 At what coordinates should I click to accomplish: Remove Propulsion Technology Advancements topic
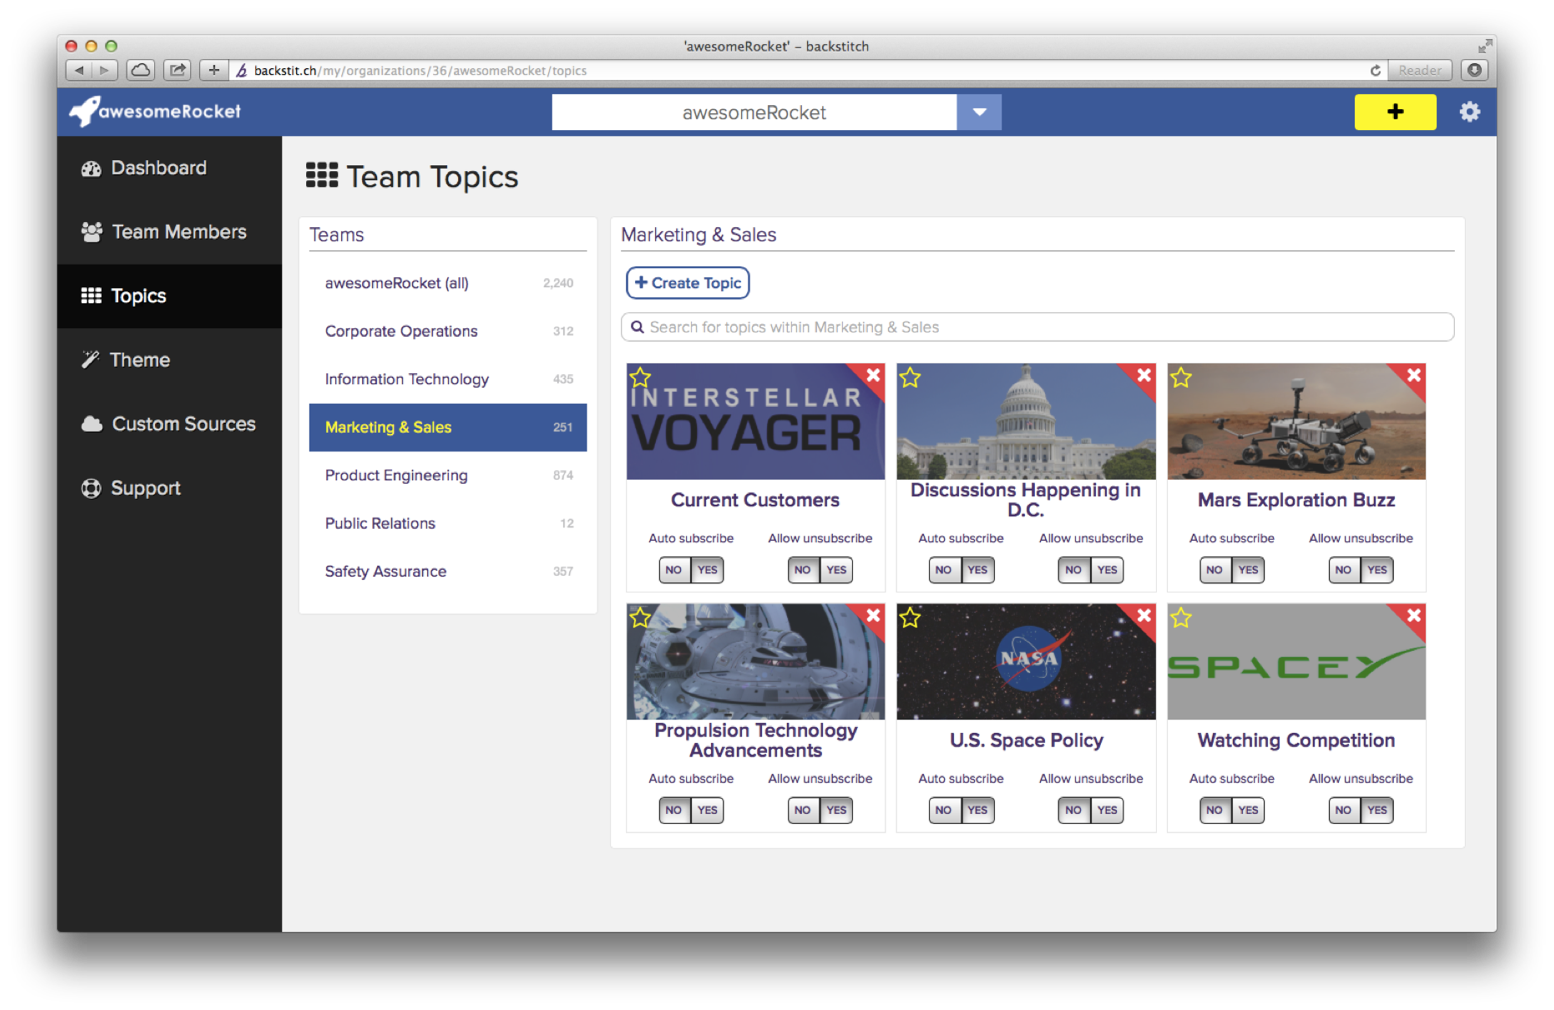click(x=873, y=615)
